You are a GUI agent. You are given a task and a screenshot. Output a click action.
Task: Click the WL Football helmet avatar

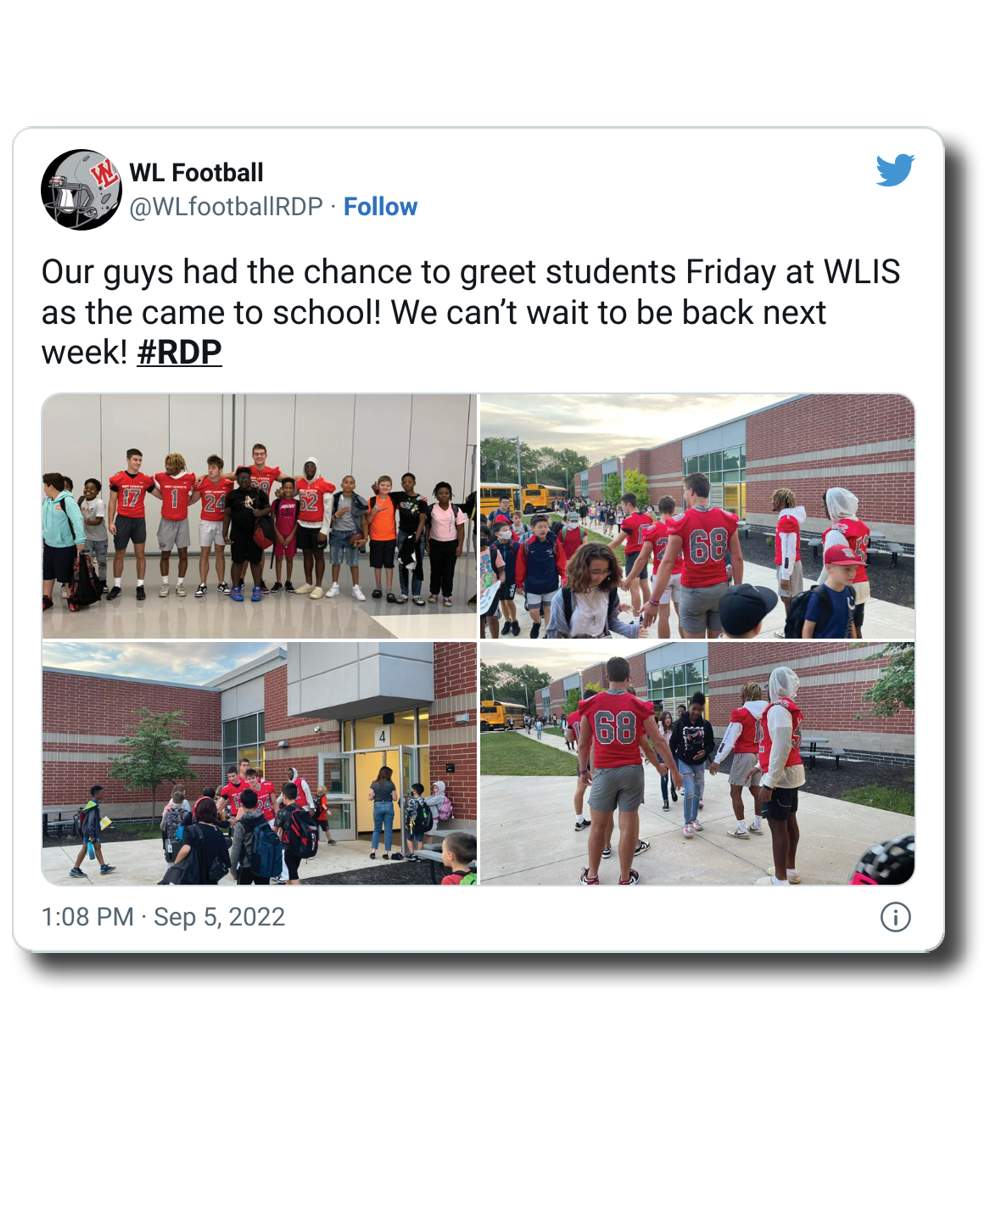point(81,189)
